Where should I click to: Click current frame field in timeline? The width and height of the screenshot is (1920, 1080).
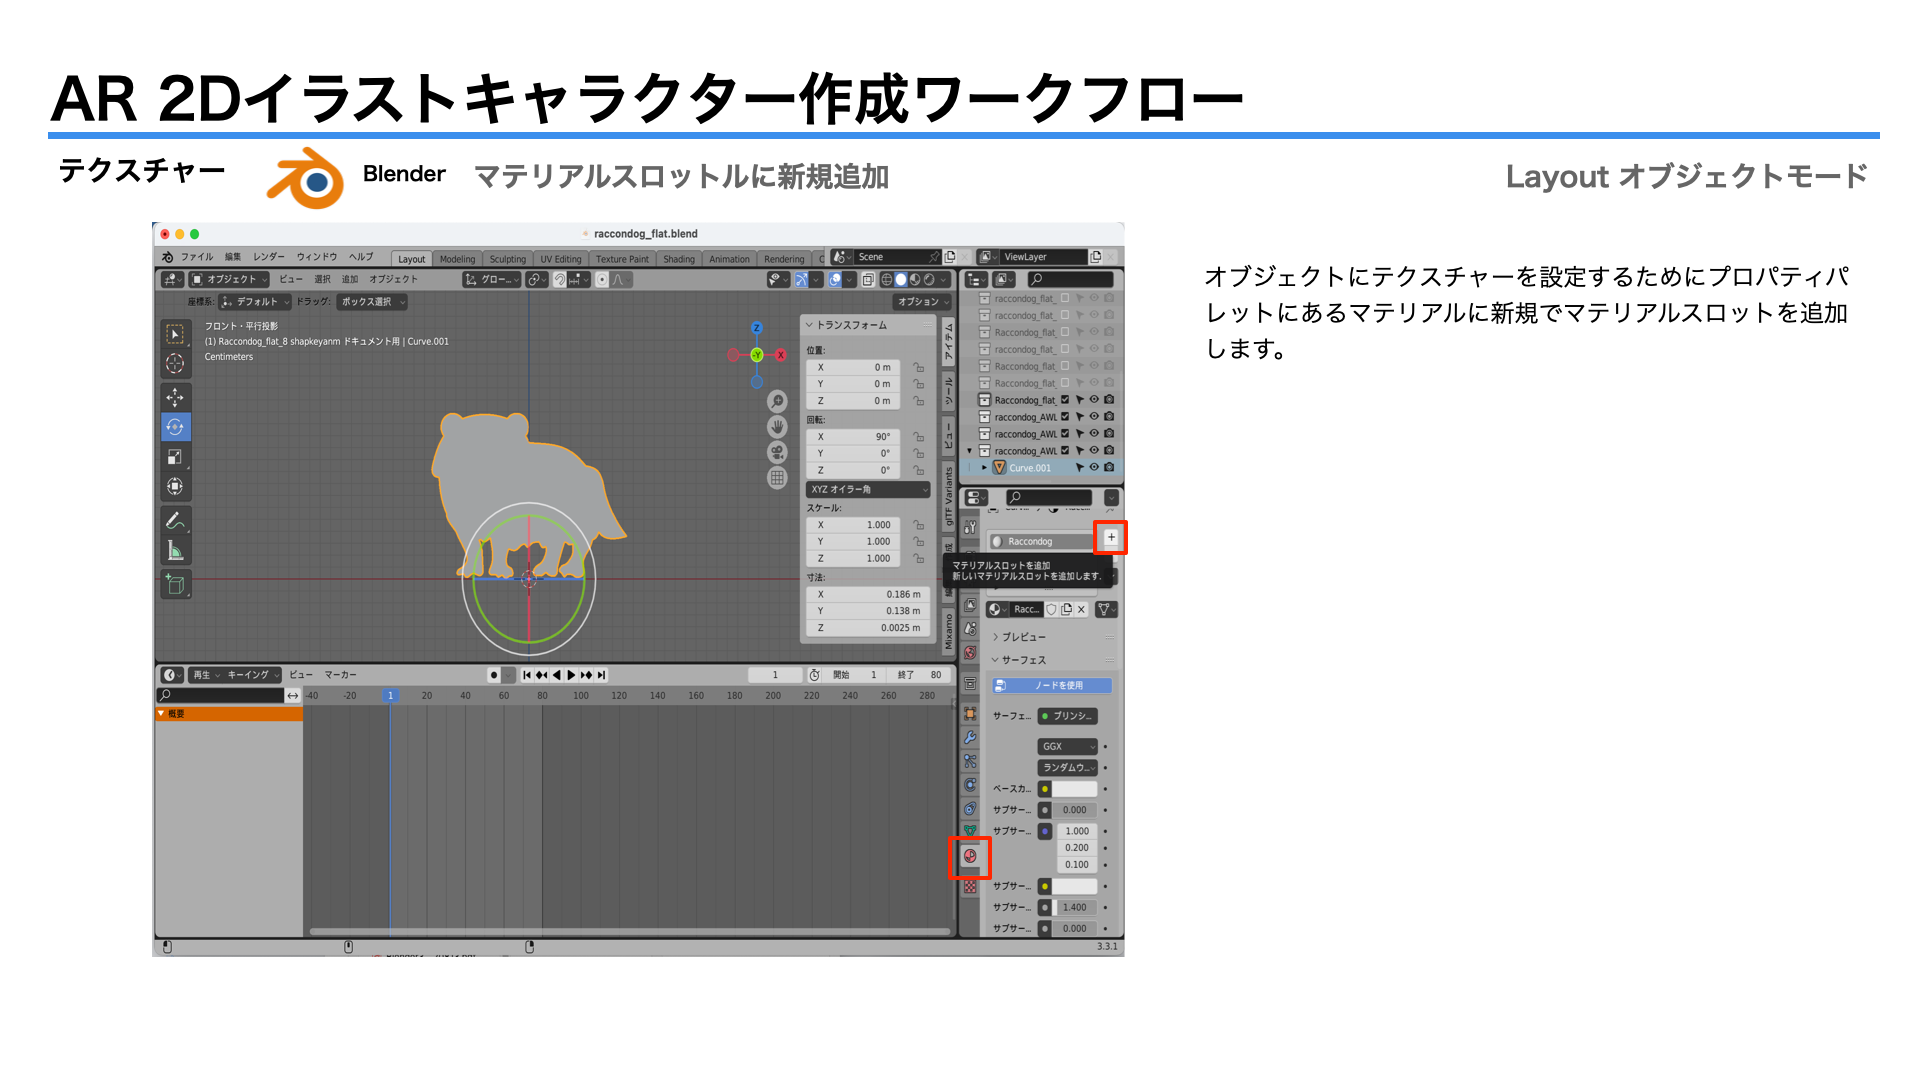pyautogui.click(x=775, y=675)
